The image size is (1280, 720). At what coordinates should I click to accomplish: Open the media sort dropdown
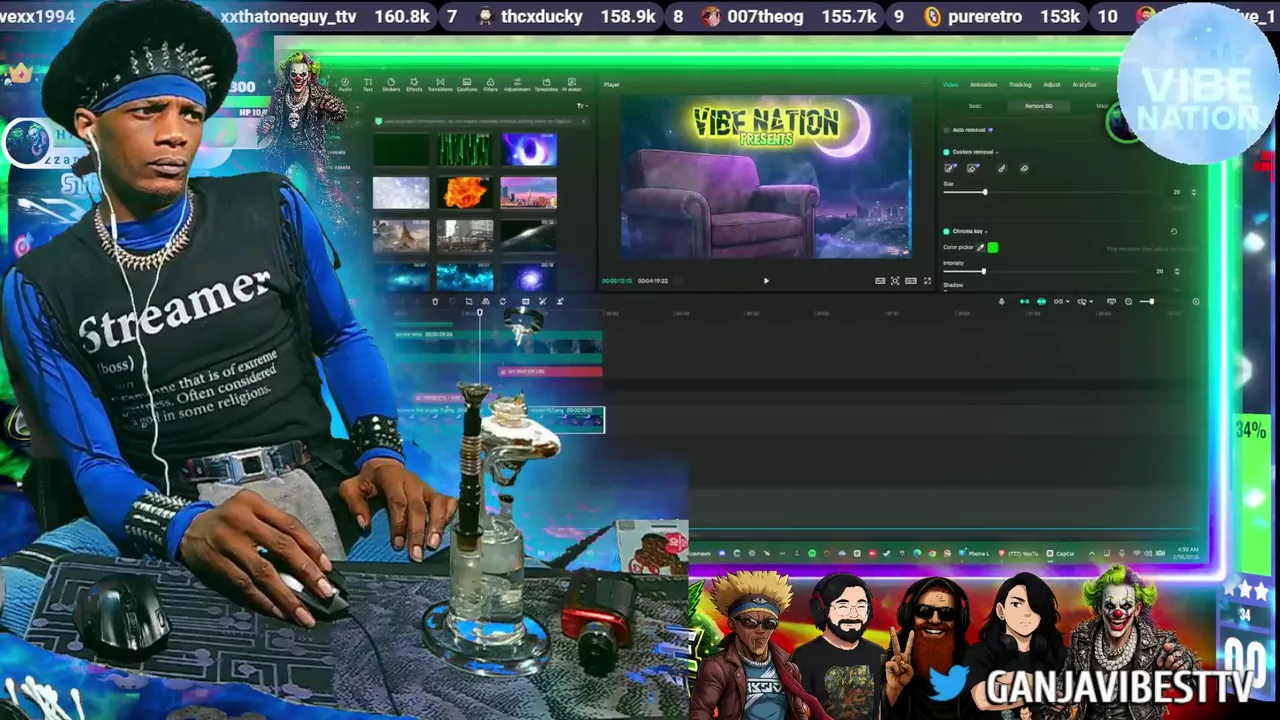coord(582,106)
